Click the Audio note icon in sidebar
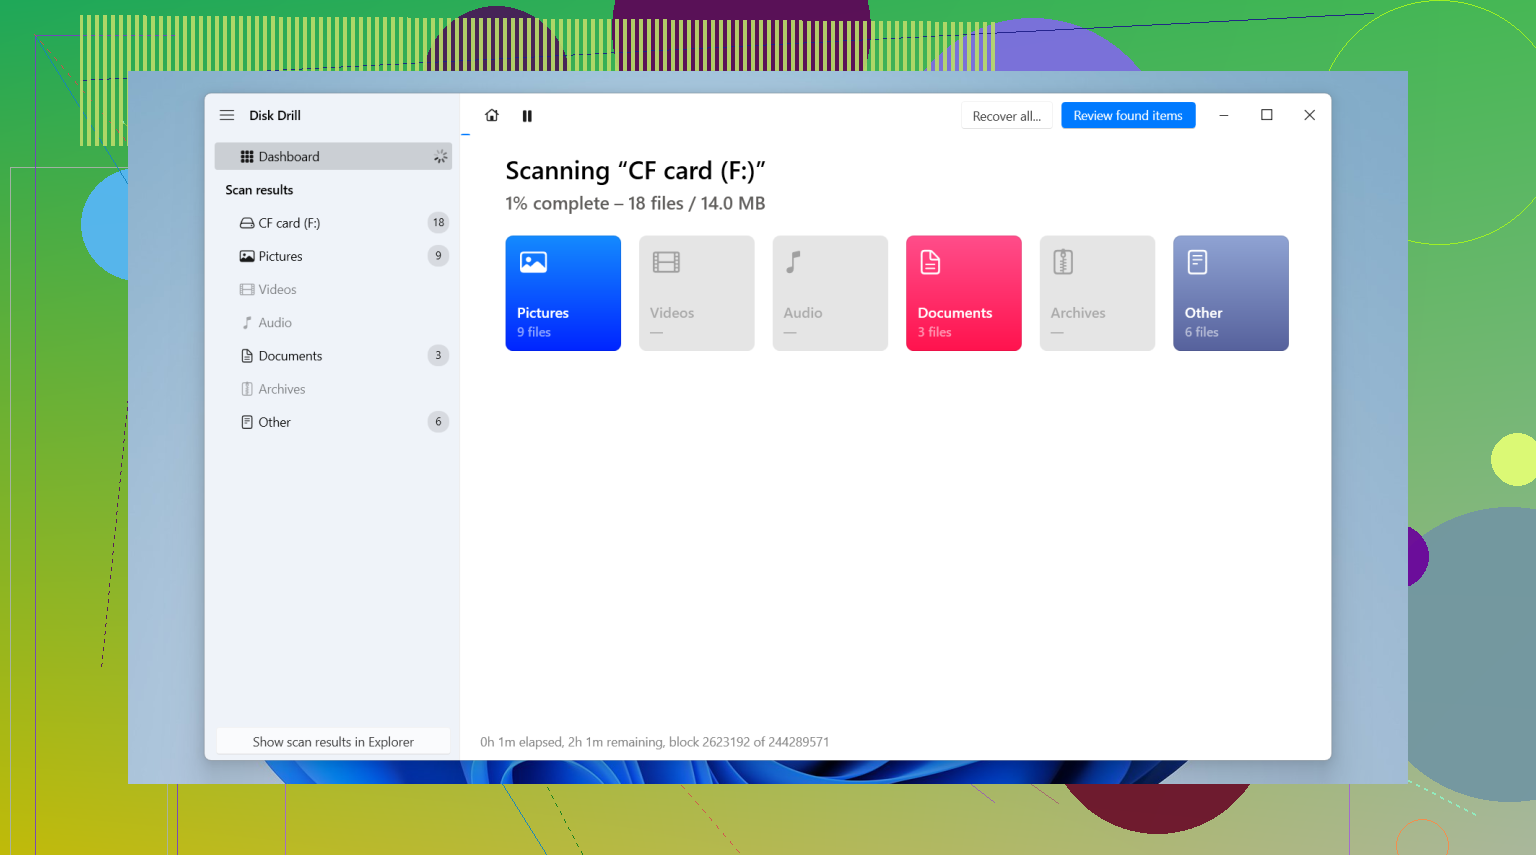1536x855 pixels. (247, 323)
